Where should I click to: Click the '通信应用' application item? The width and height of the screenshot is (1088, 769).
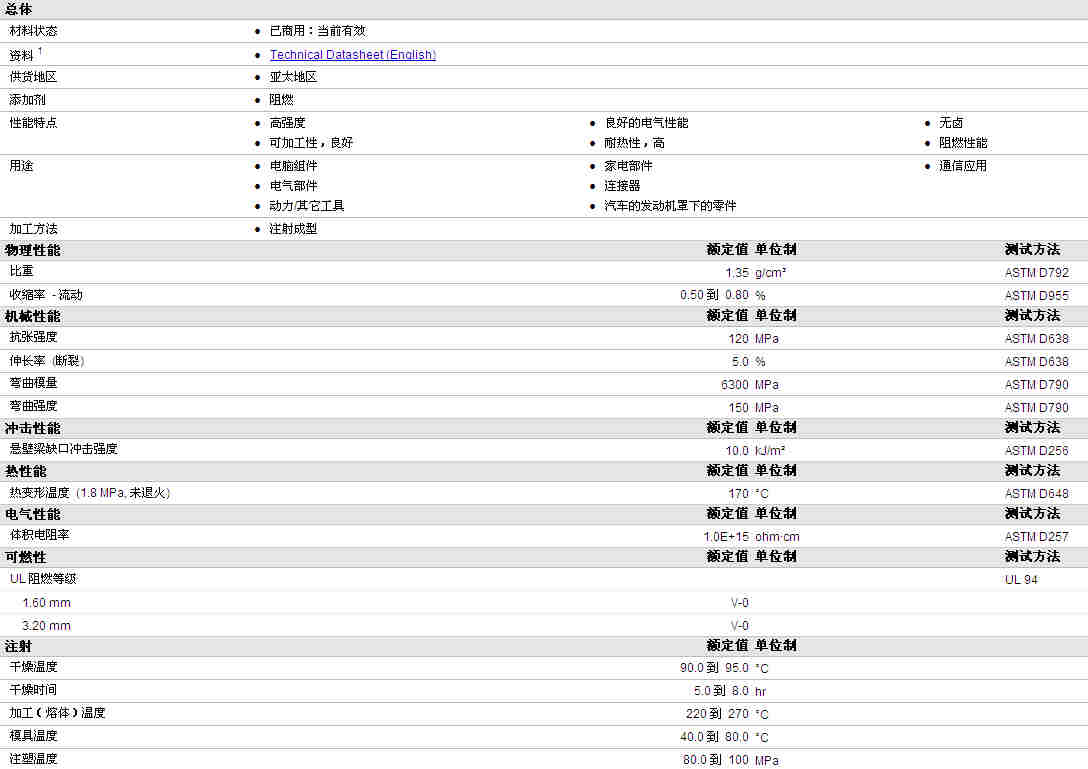tap(963, 166)
